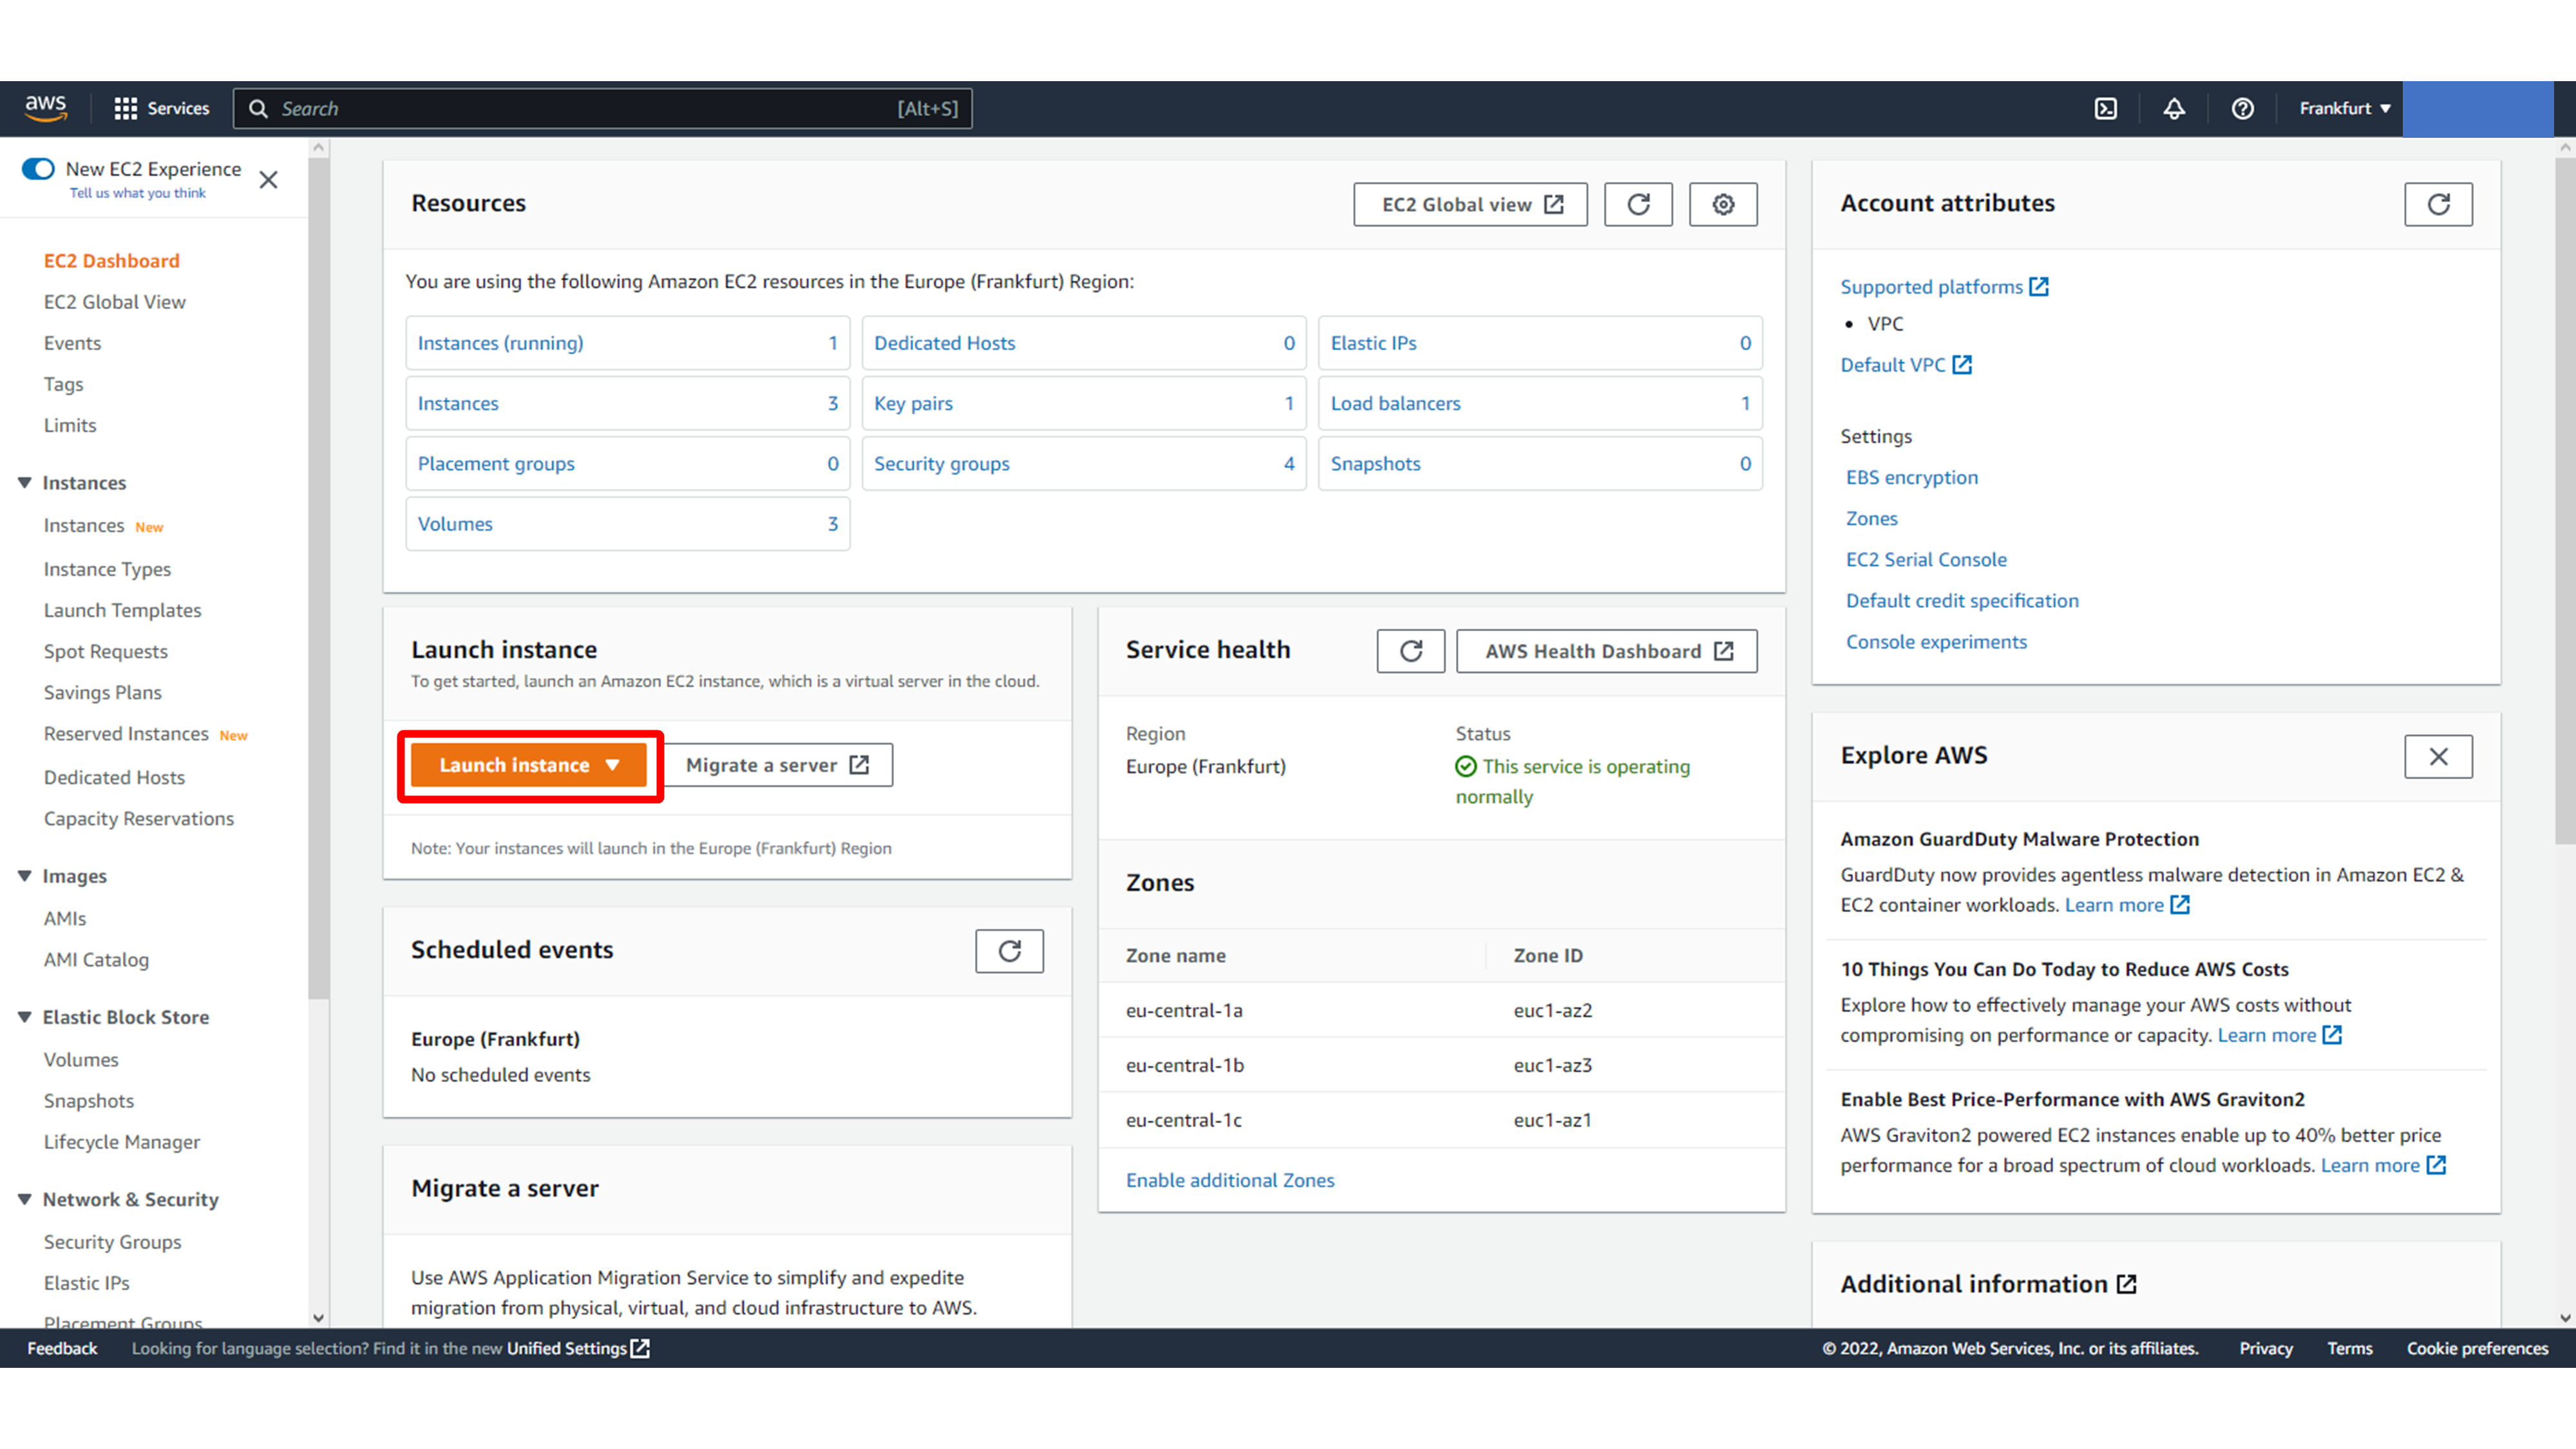Open AWS Health Dashboard button
Image resolution: width=2576 pixels, height=1449 pixels.
point(1607,651)
